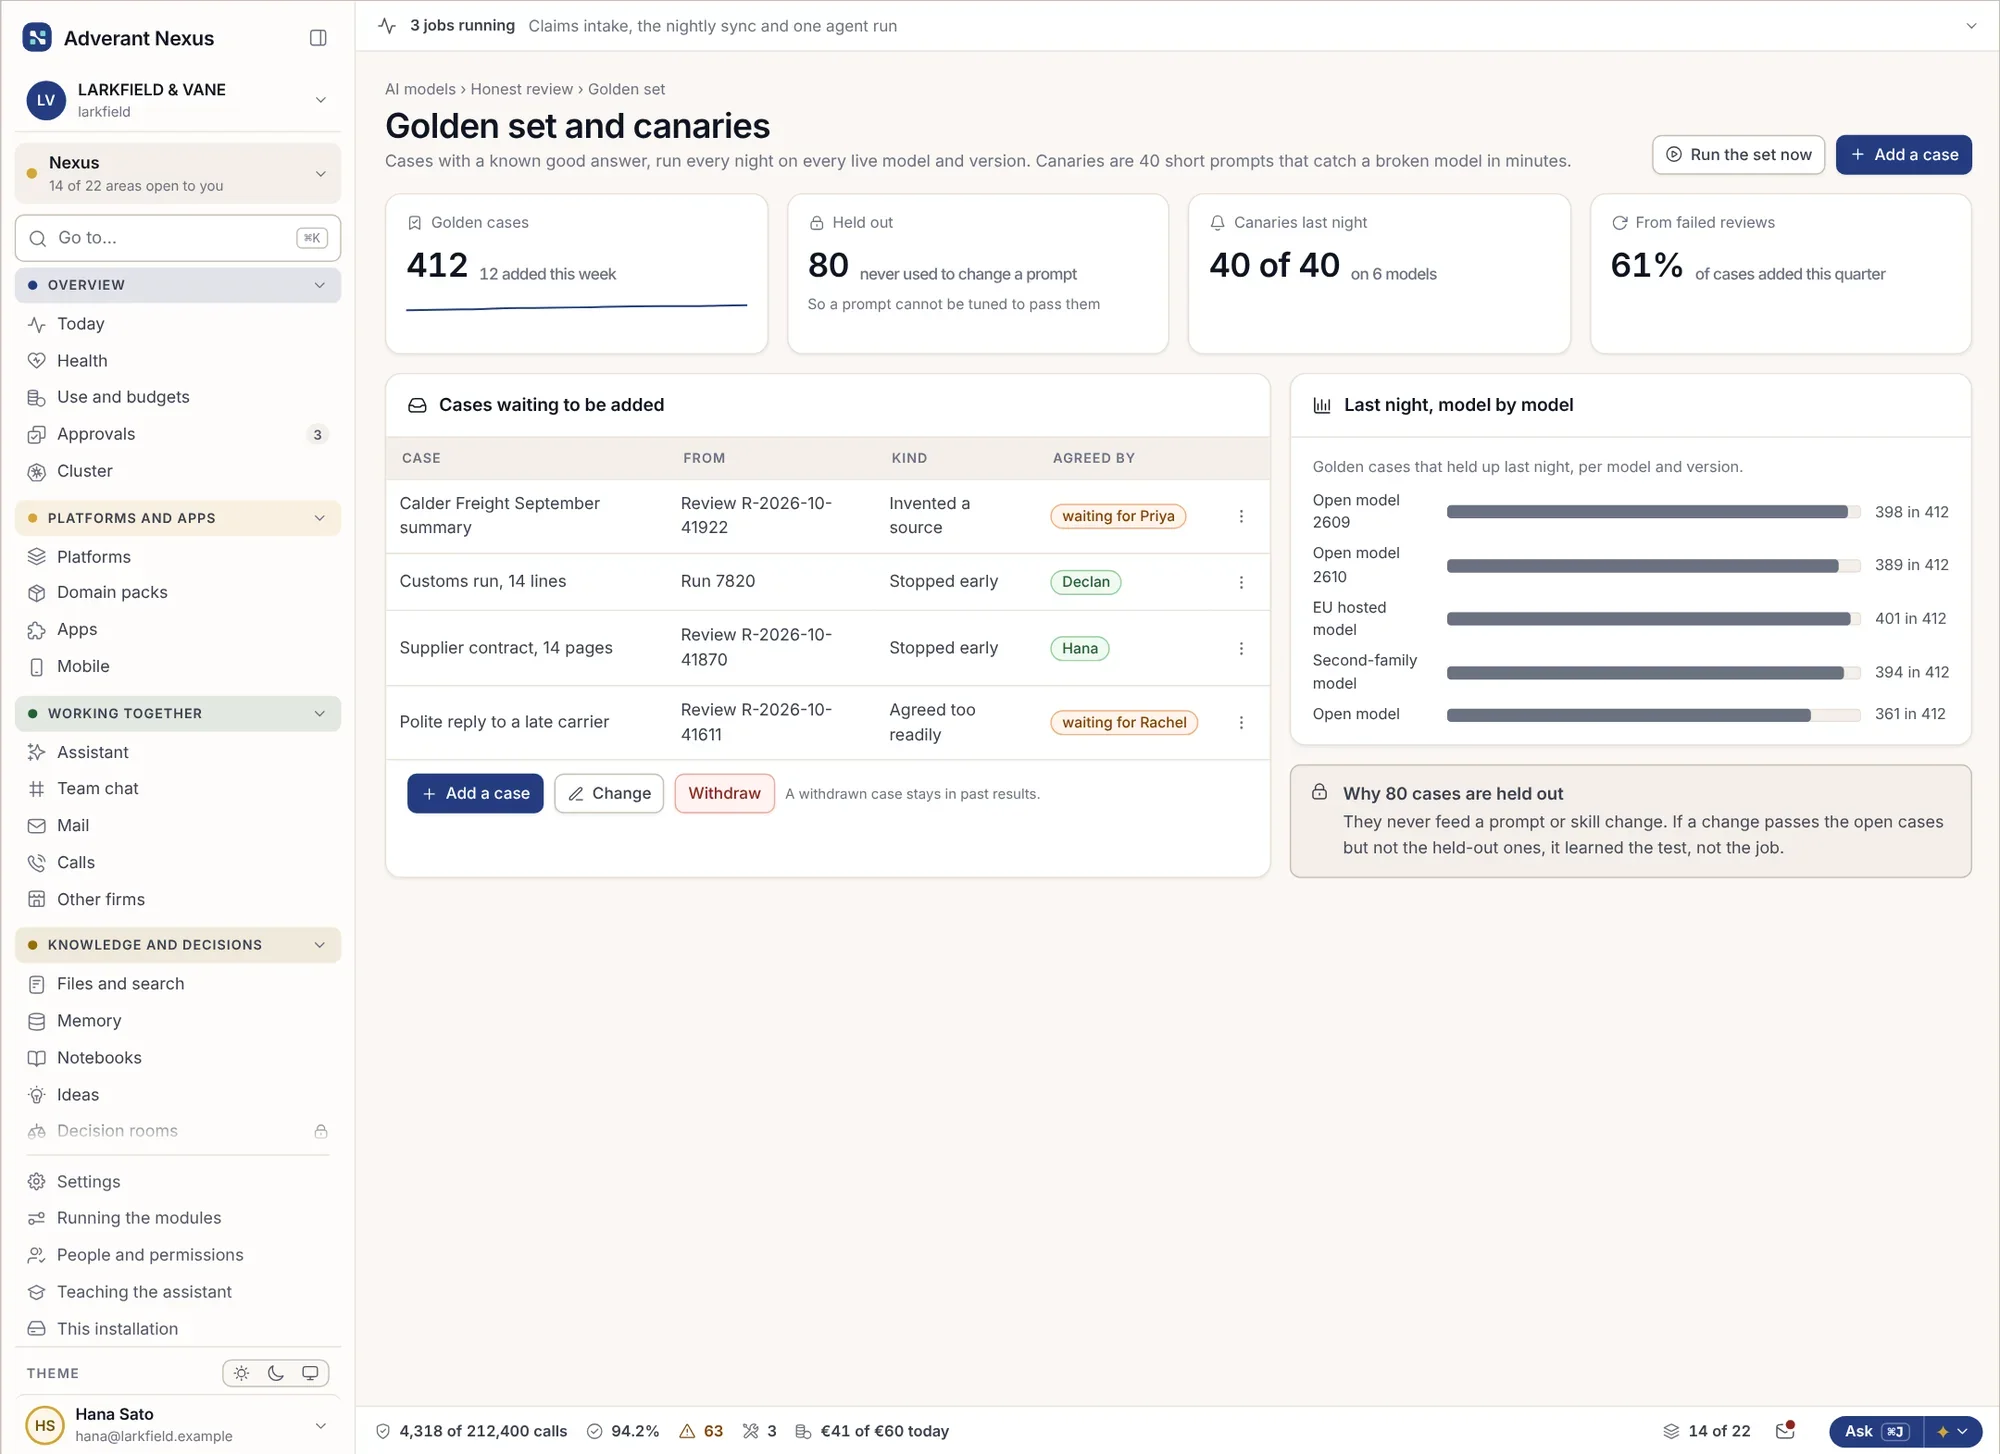Click the EU hosted model result bar
The width and height of the screenshot is (2000, 1454).
(1653, 619)
